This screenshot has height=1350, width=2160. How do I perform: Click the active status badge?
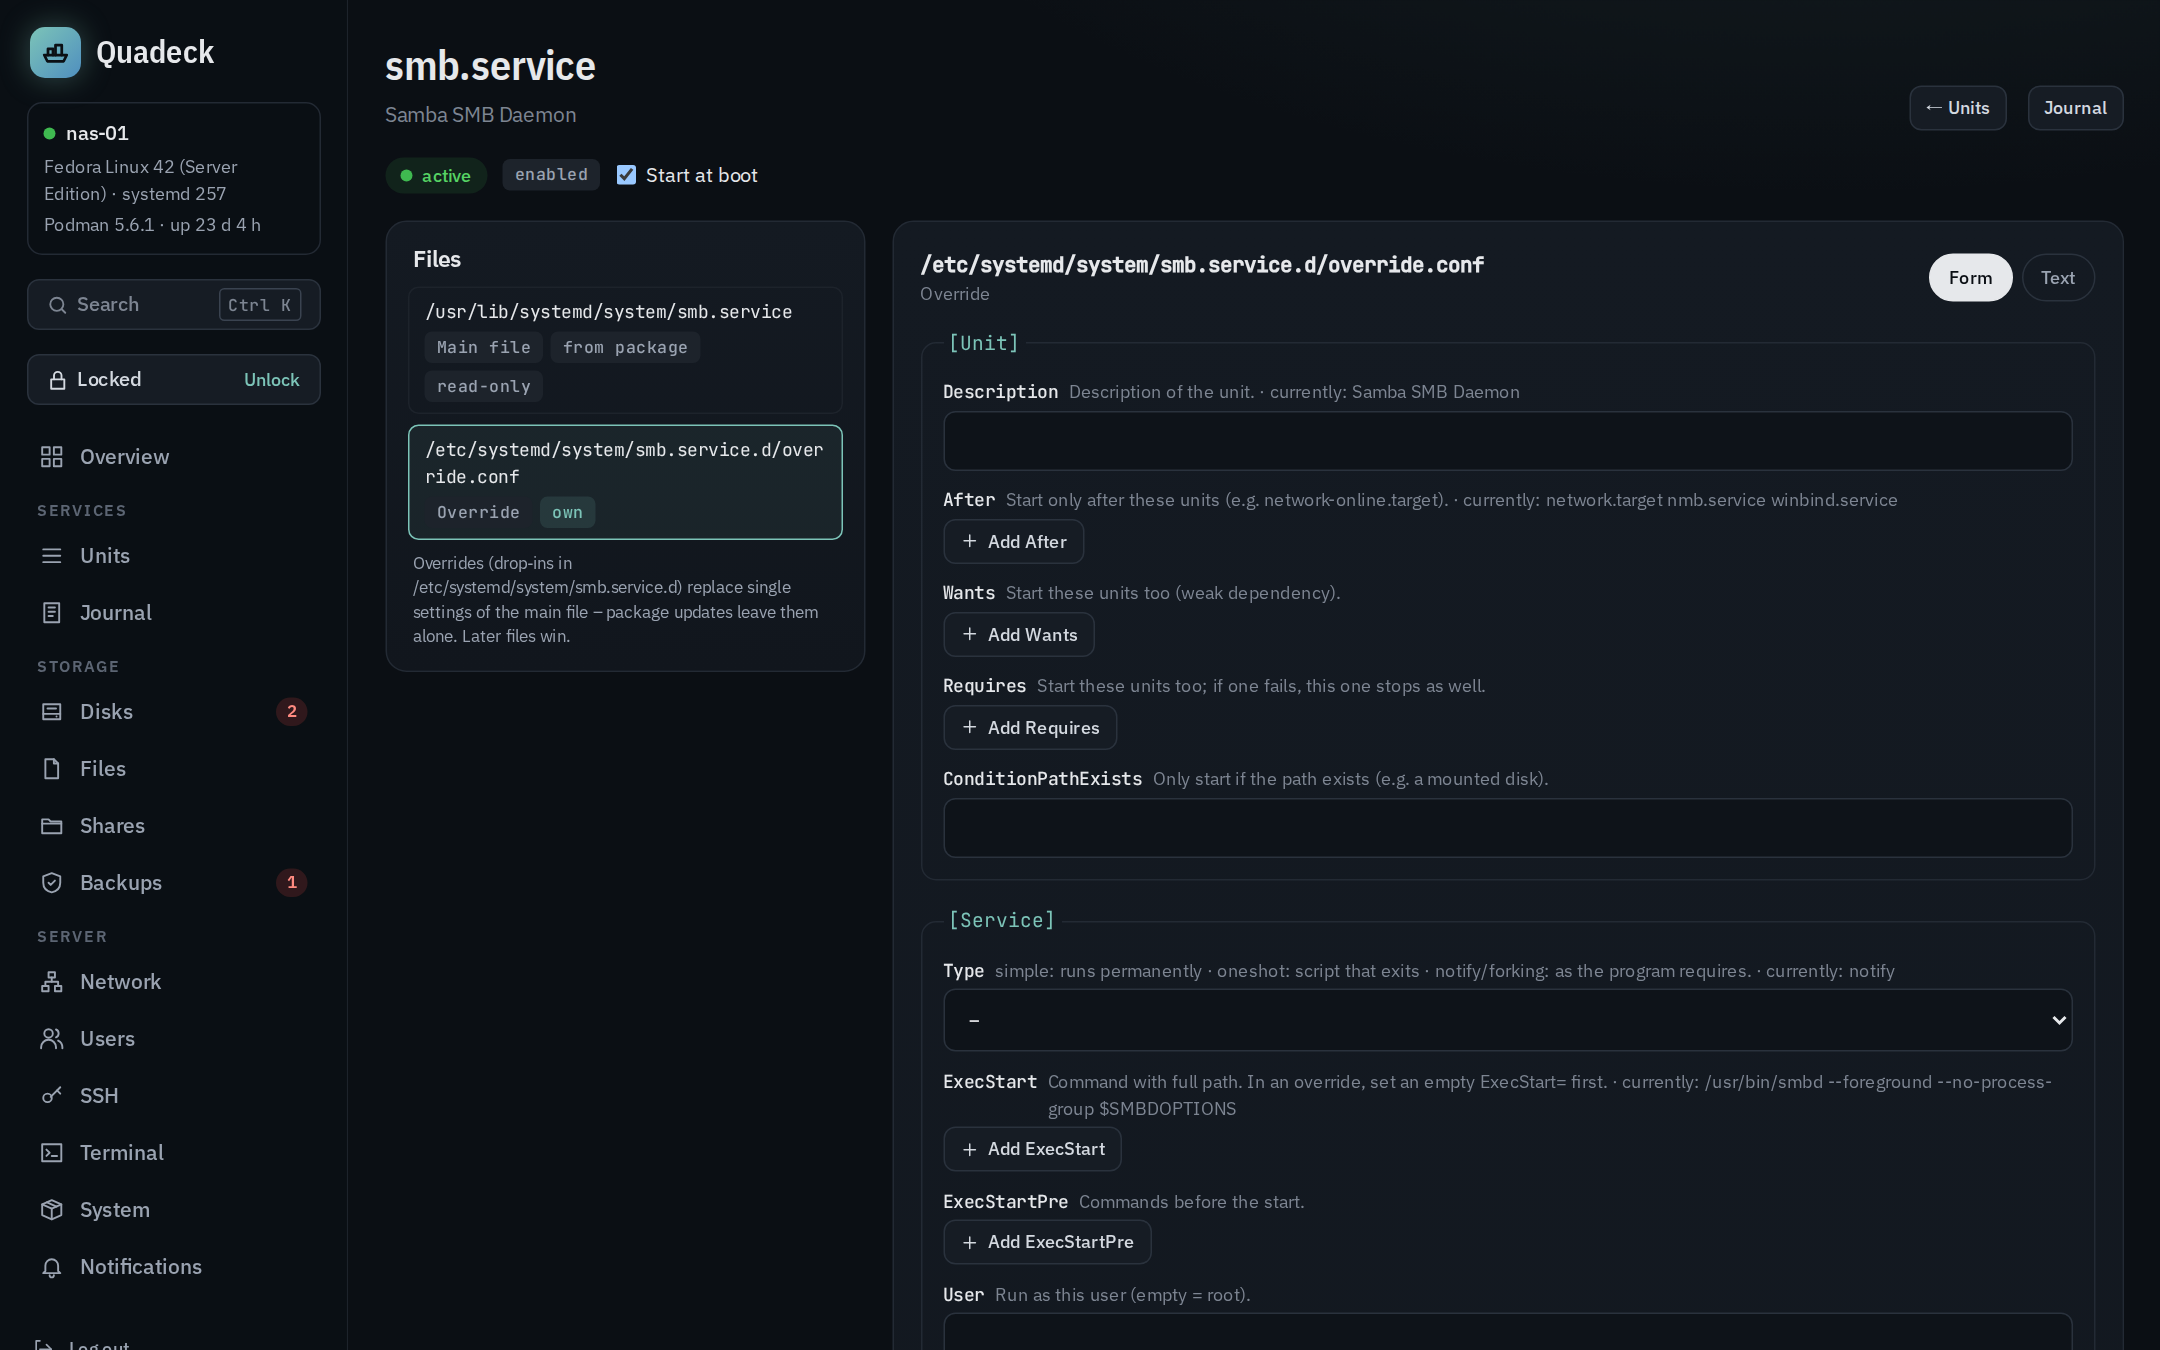point(436,176)
